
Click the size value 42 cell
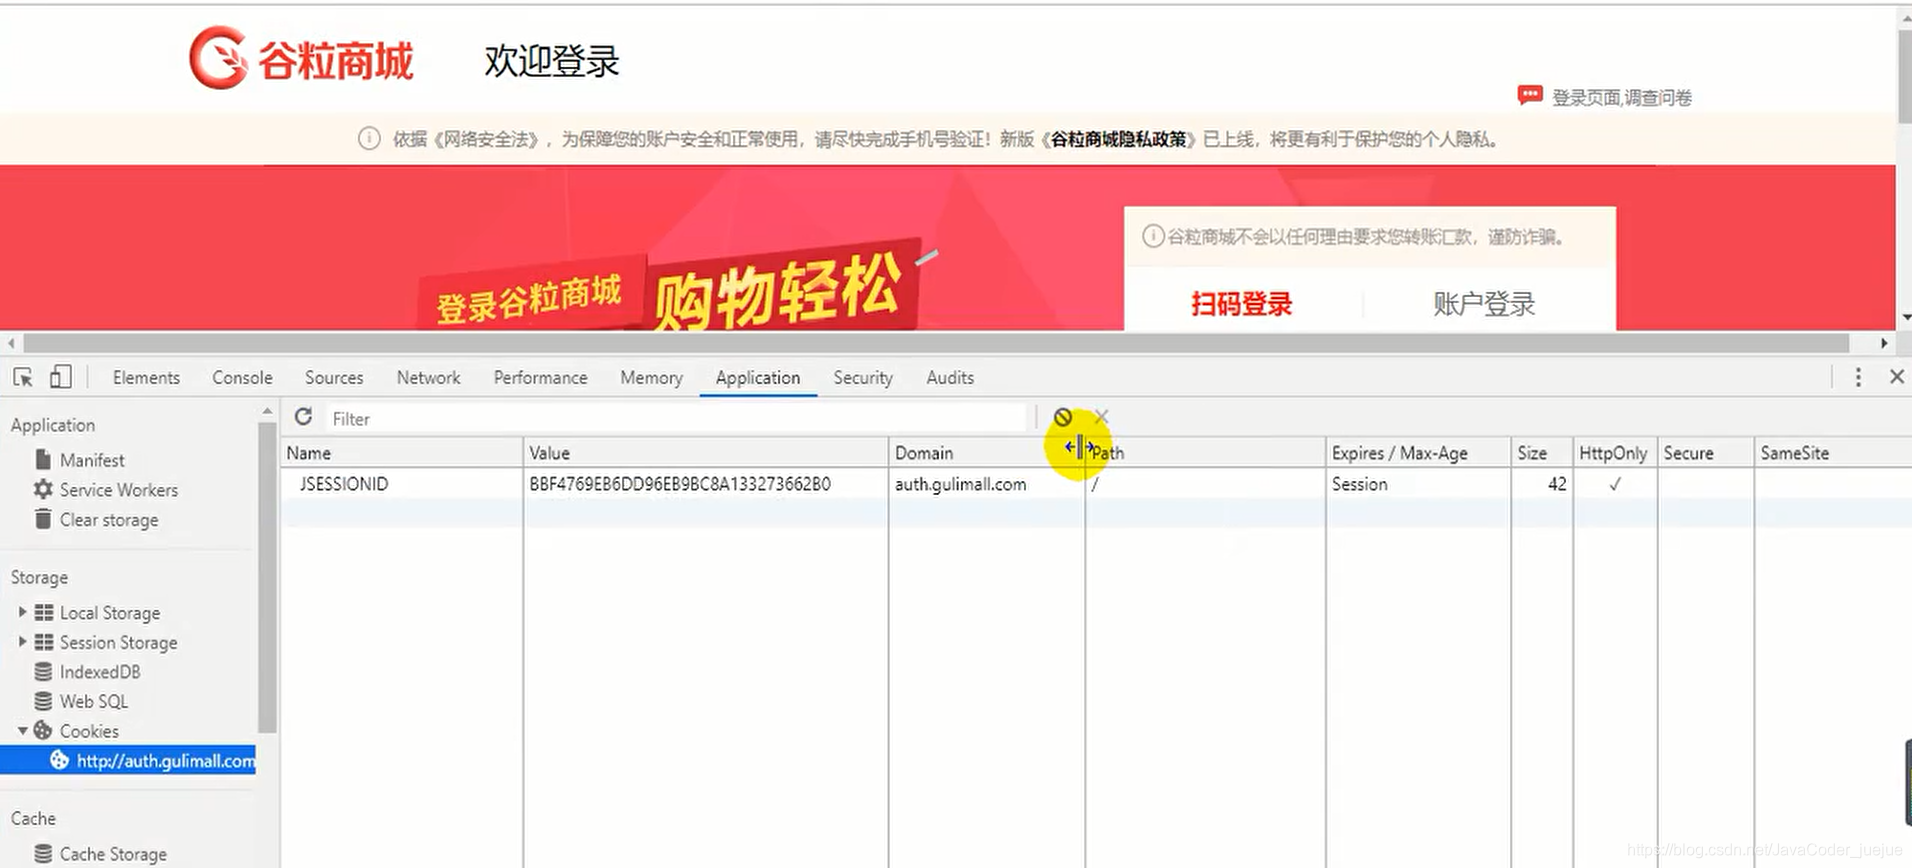1541,484
